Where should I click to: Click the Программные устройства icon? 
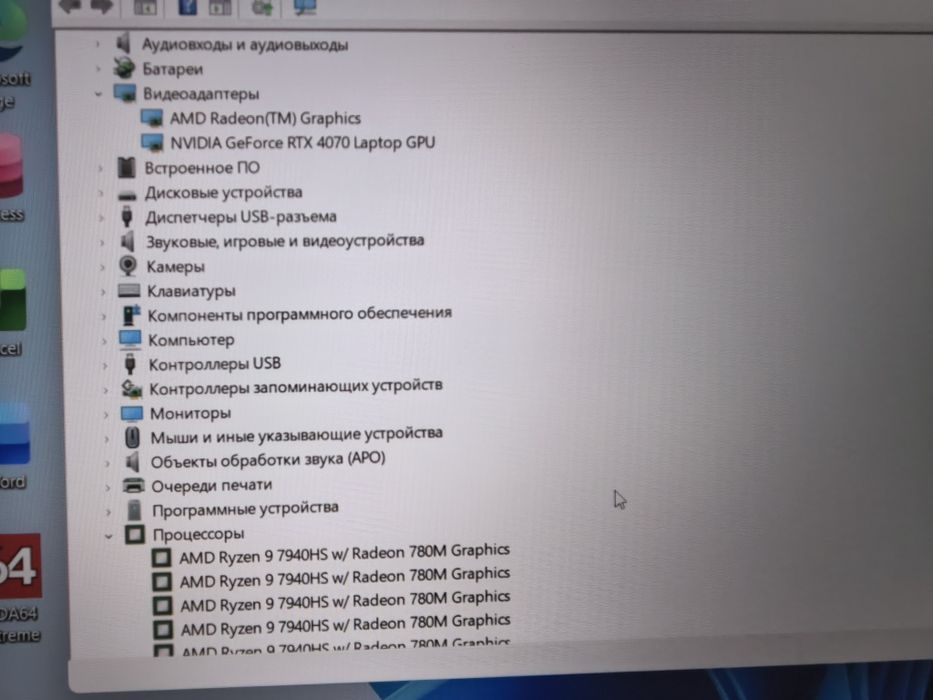coord(134,510)
